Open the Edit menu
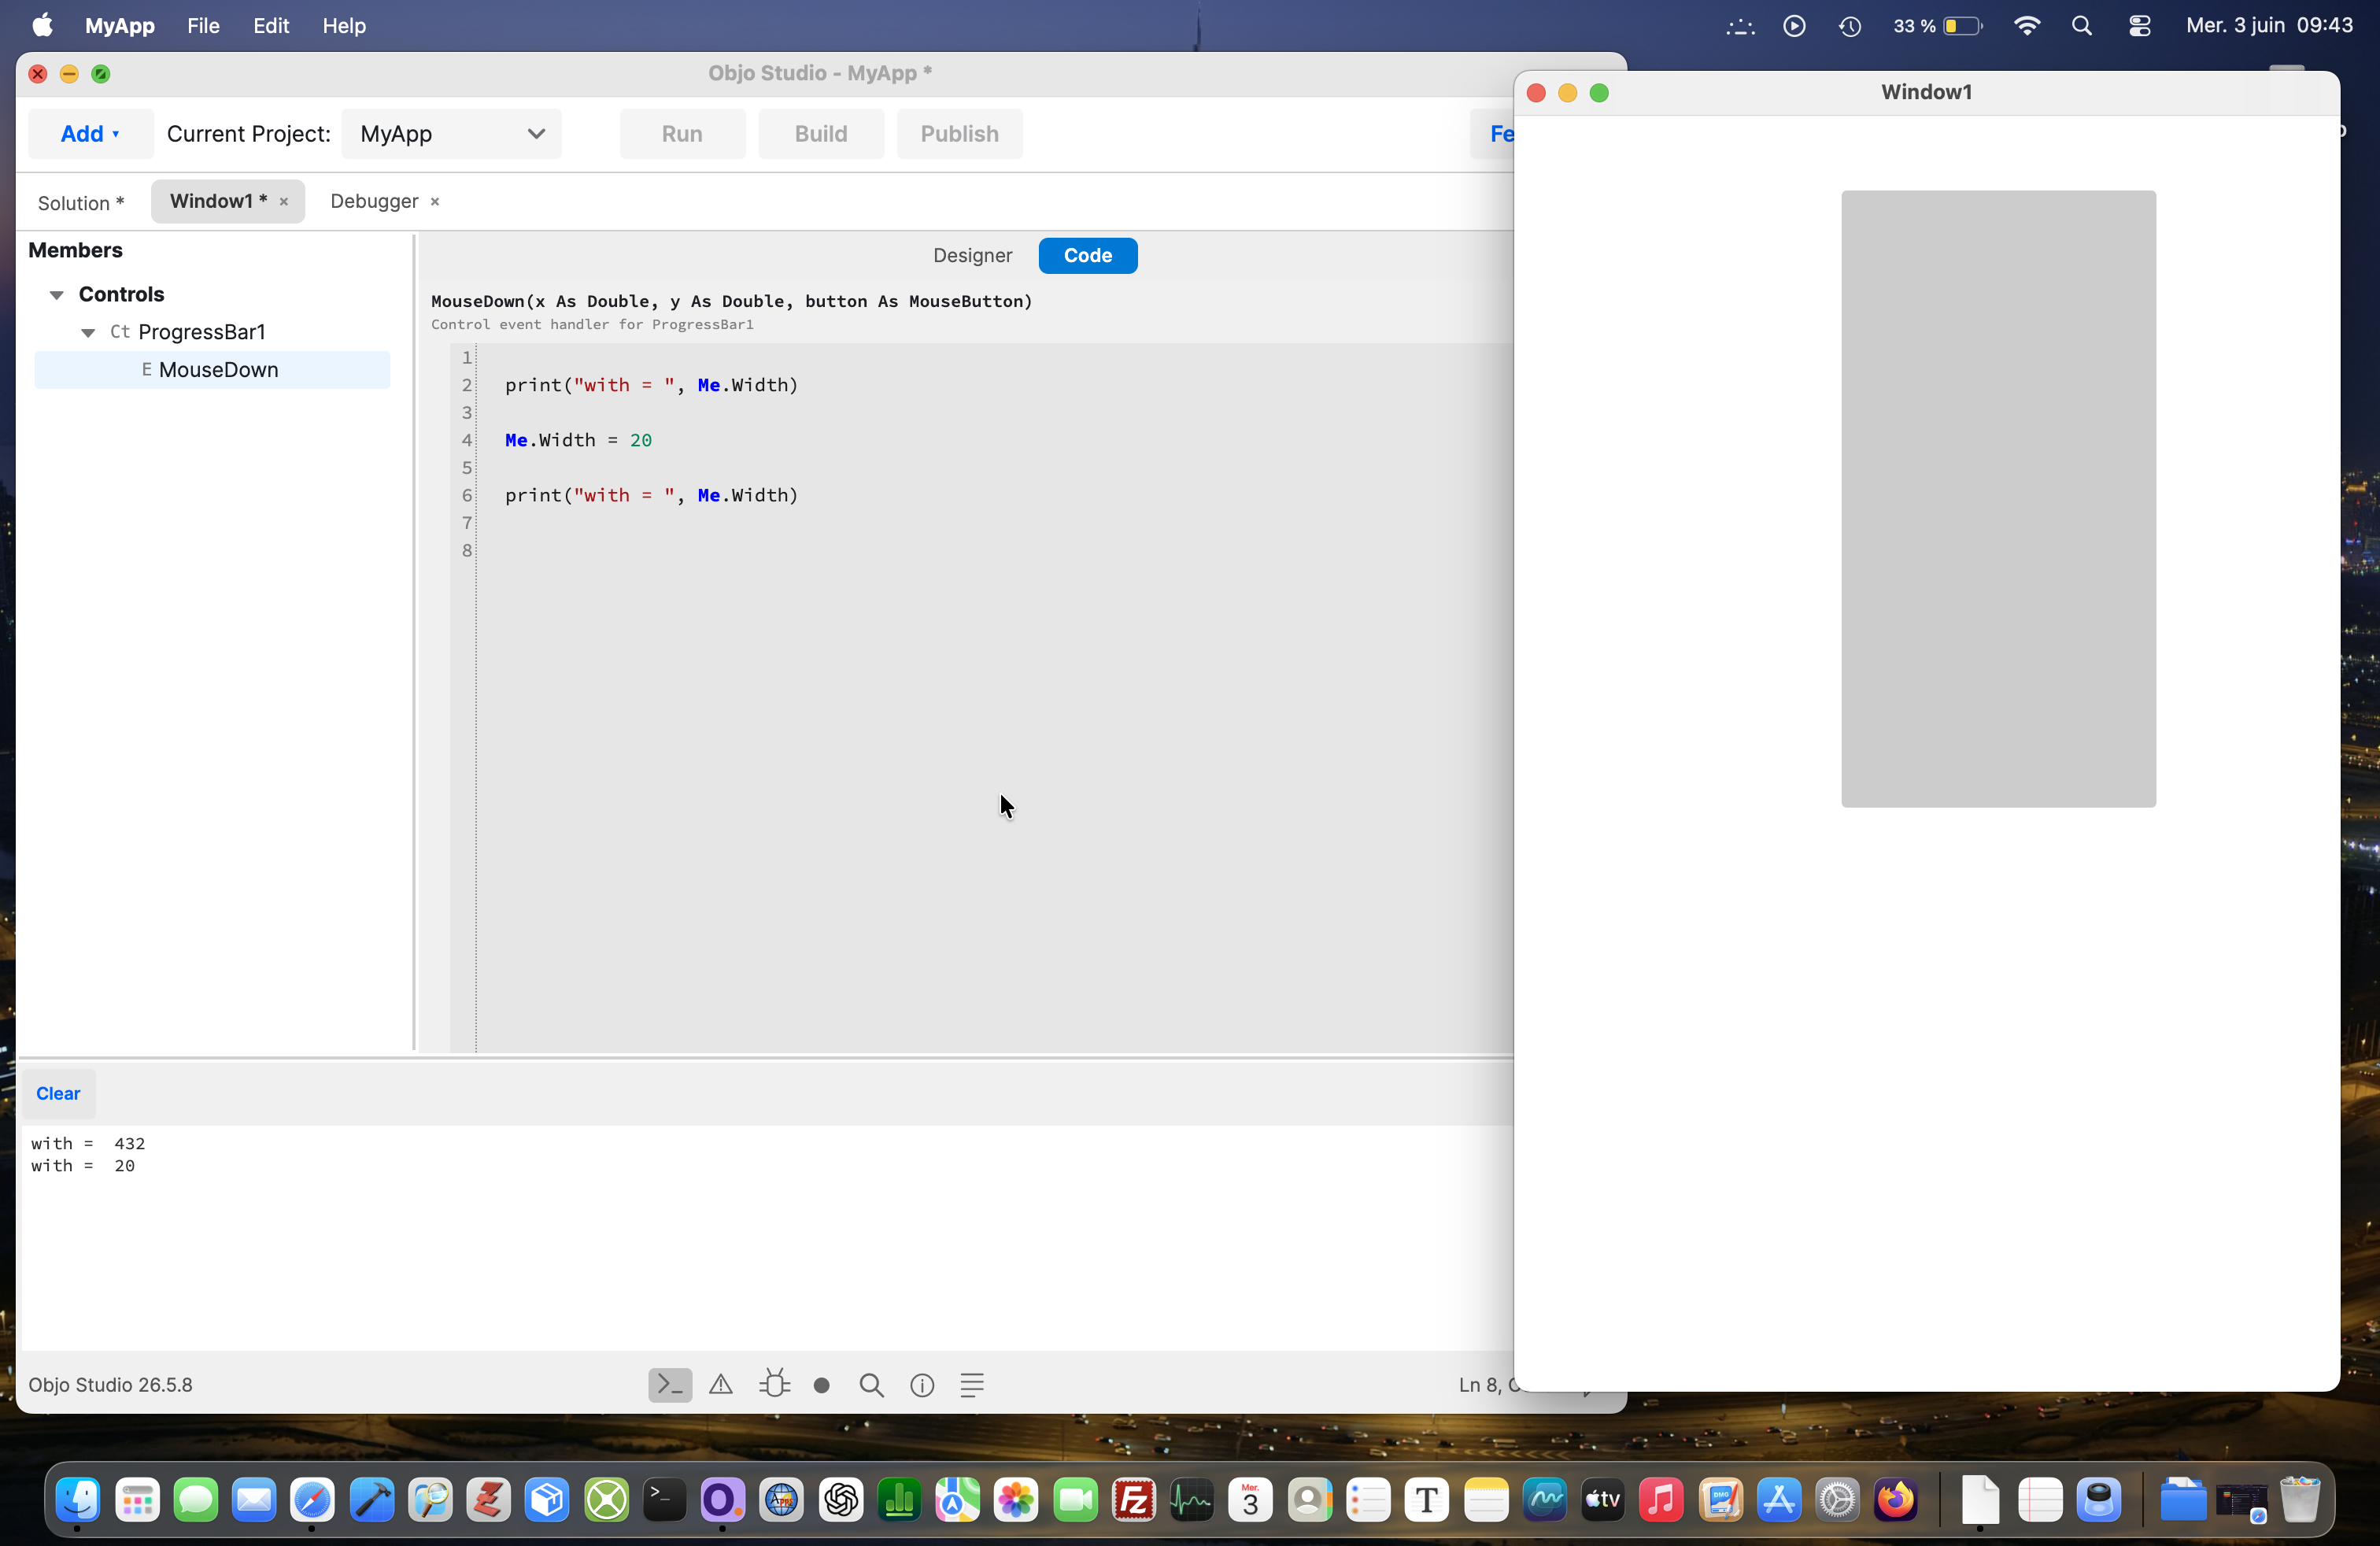Image resolution: width=2380 pixels, height=1546 pixels. pyautogui.click(x=271, y=26)
